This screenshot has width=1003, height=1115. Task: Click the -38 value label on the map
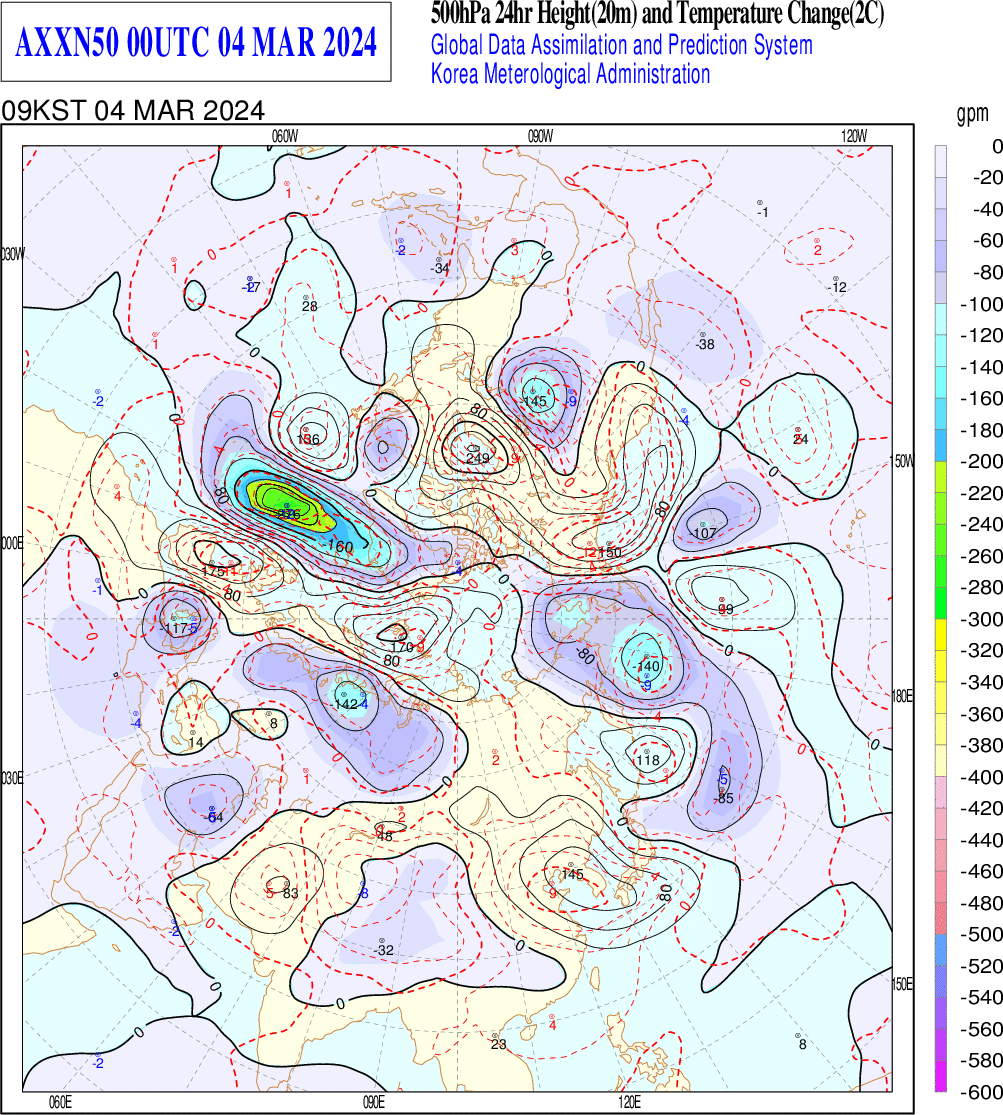click(704, 344)
